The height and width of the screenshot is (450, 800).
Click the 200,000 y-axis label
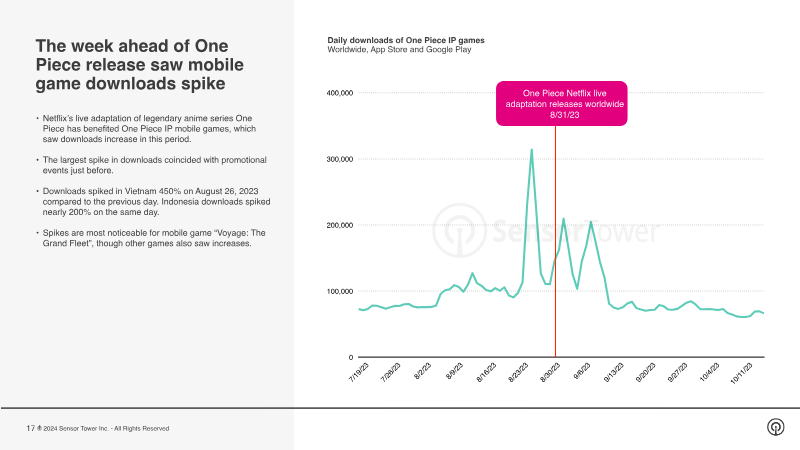pyautogui.click(x=340, y=225)
